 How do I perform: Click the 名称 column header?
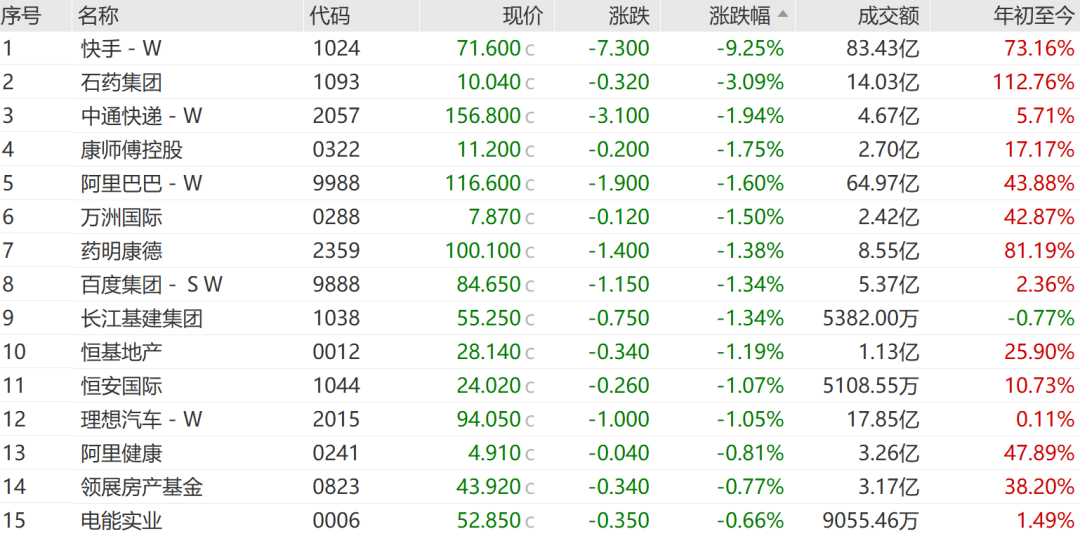(x=98, y=15)
